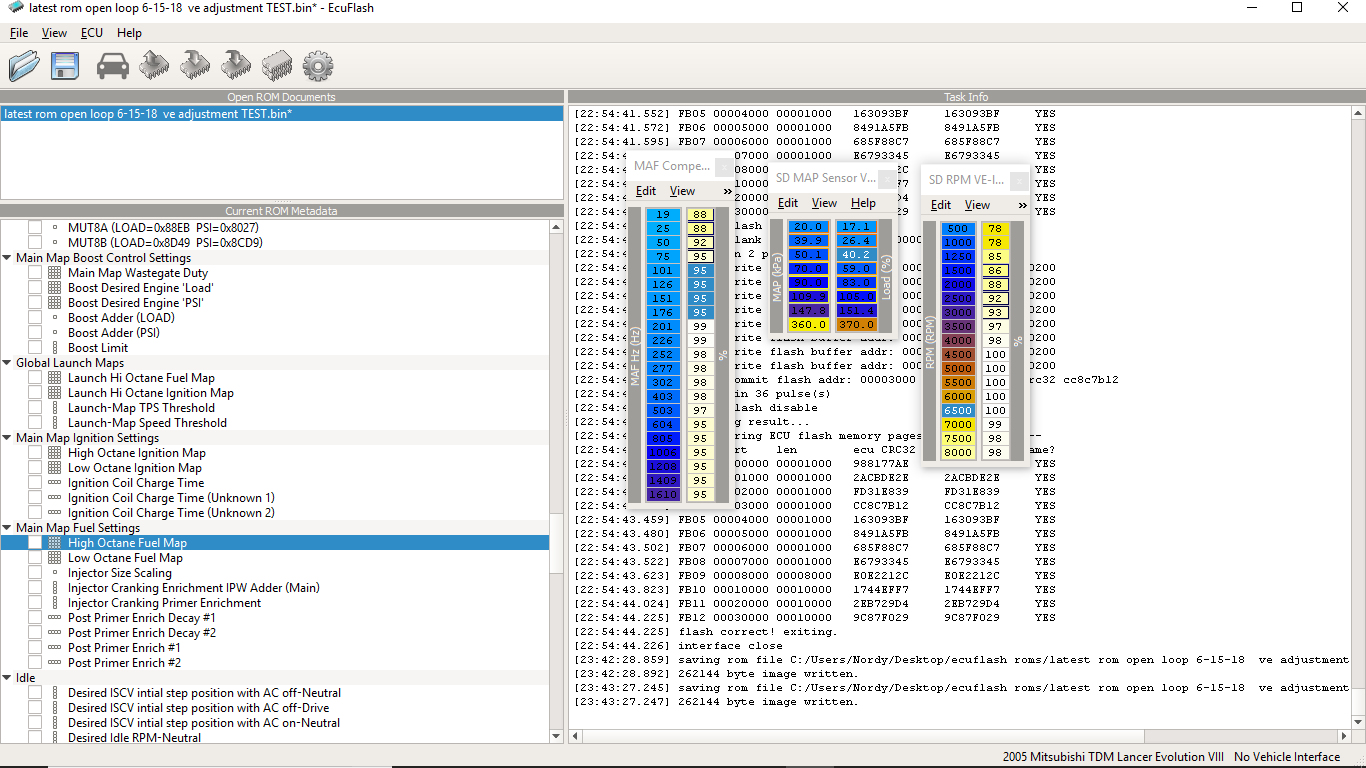The width and height of the screenshot is (1366, 768).
Task: Select the open ROM document in the list
Action: click(148, 114)
